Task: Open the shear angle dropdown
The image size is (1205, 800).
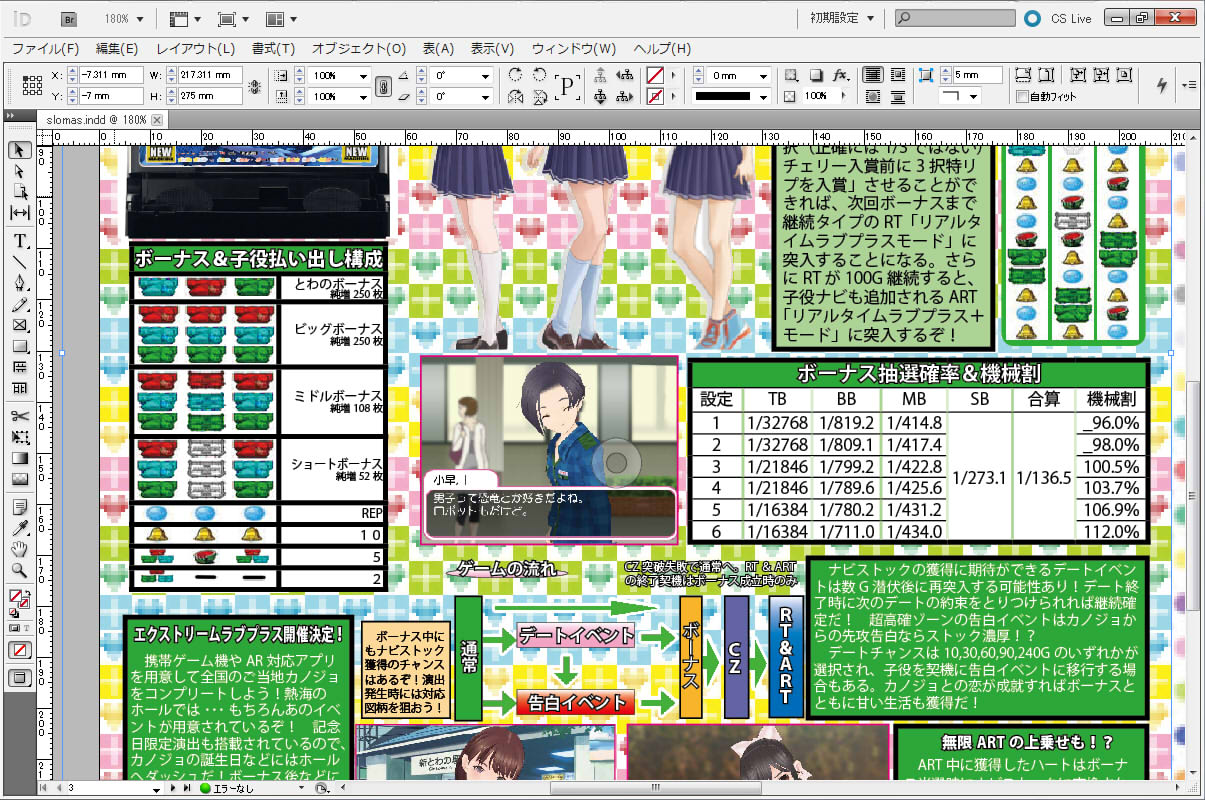Action: [x=486, y=97]
